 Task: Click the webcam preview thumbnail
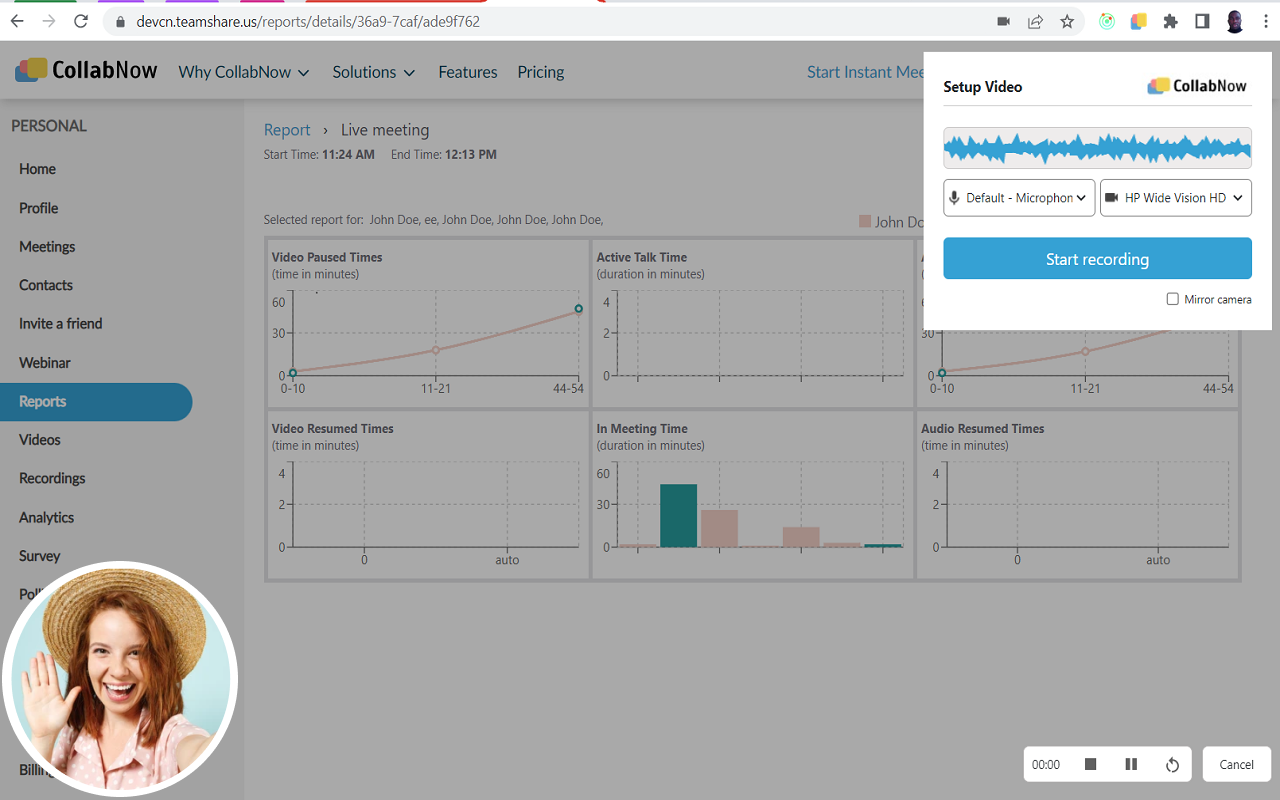120,680
